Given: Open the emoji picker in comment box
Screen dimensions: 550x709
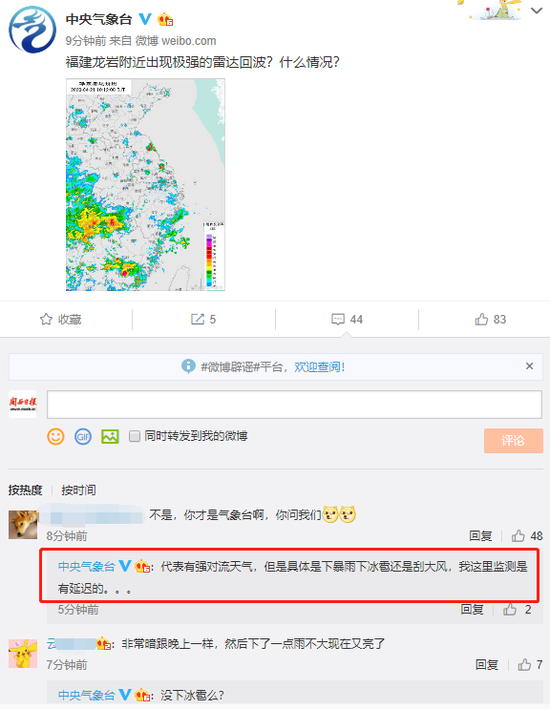Looking at the screenshot, I should tap(56, 436).
